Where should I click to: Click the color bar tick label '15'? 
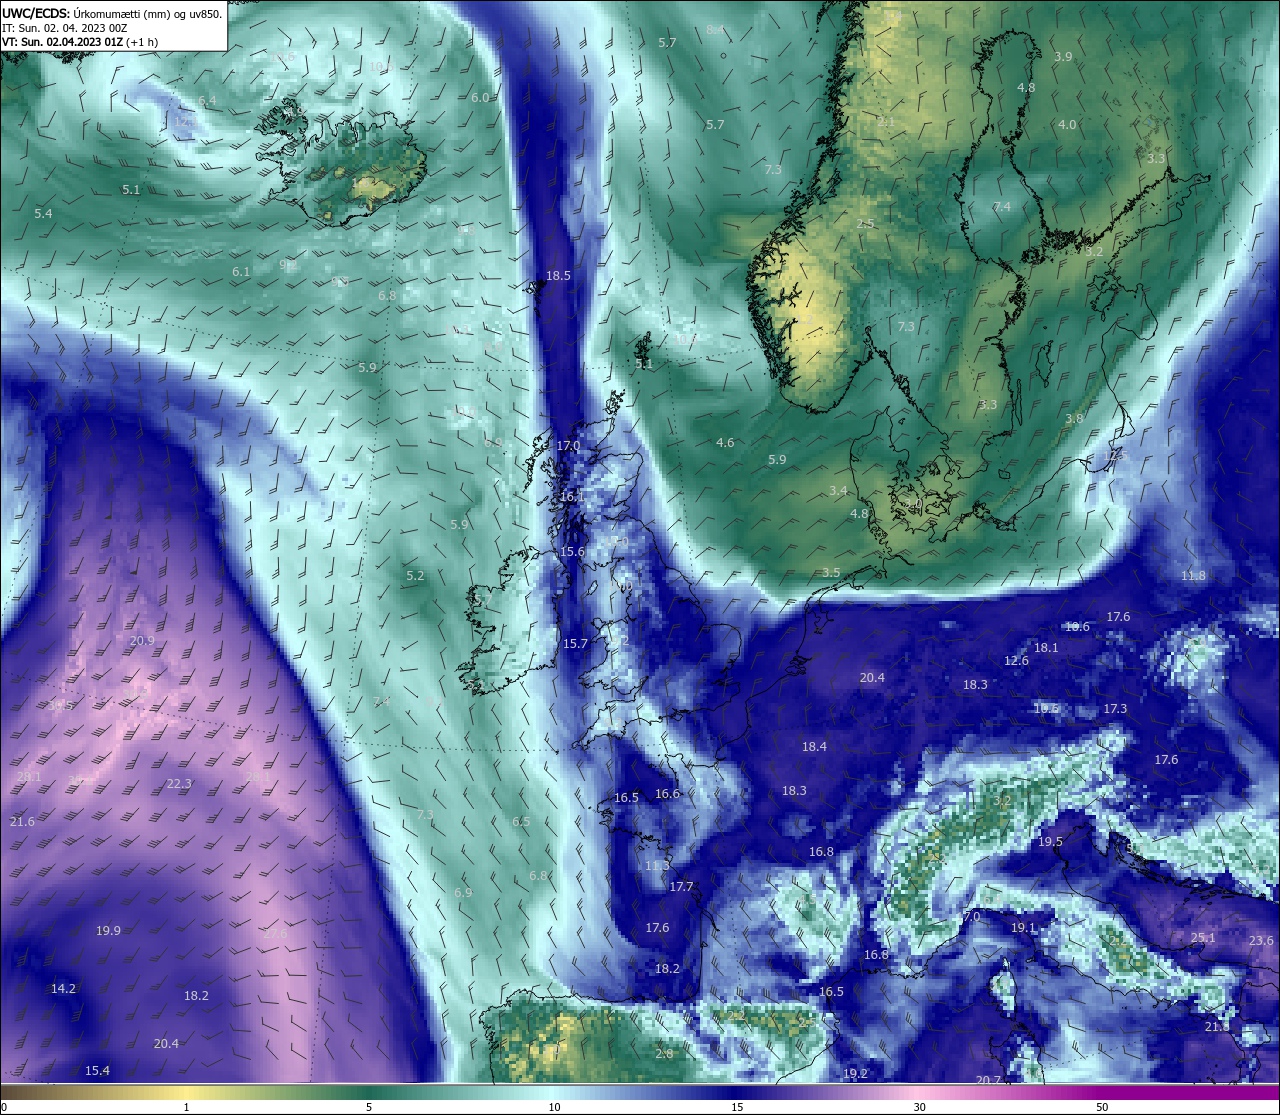tap(737, 1107)
